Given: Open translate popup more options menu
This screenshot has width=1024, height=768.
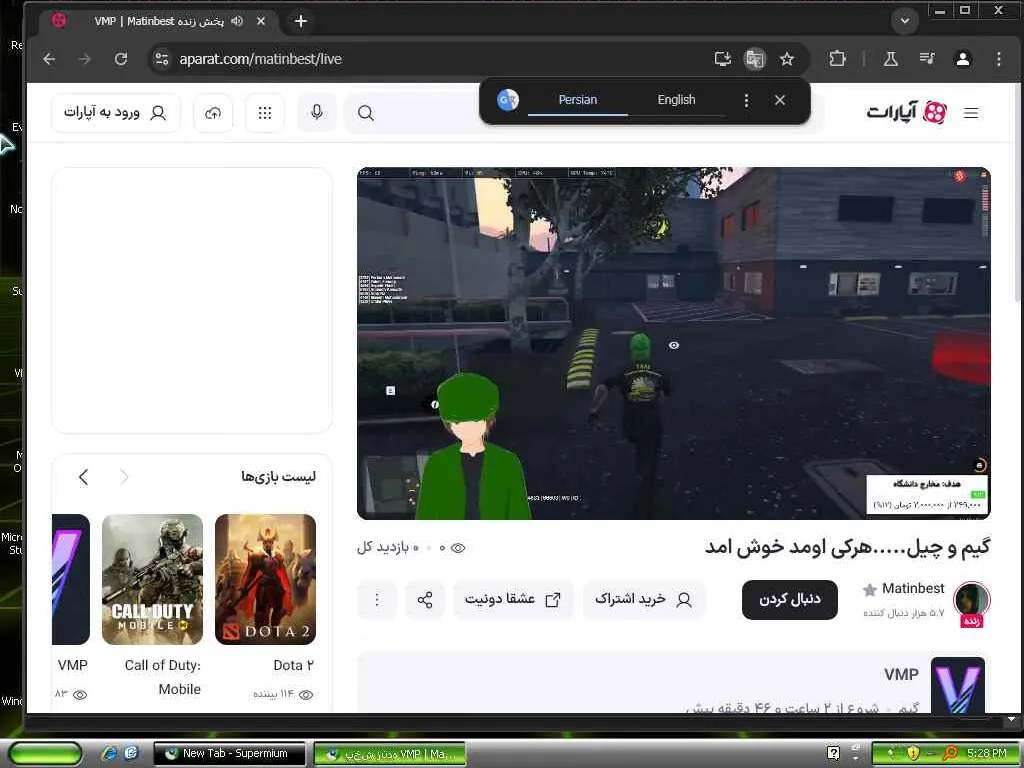Looking at the screenshot, I should coord(746,100).
